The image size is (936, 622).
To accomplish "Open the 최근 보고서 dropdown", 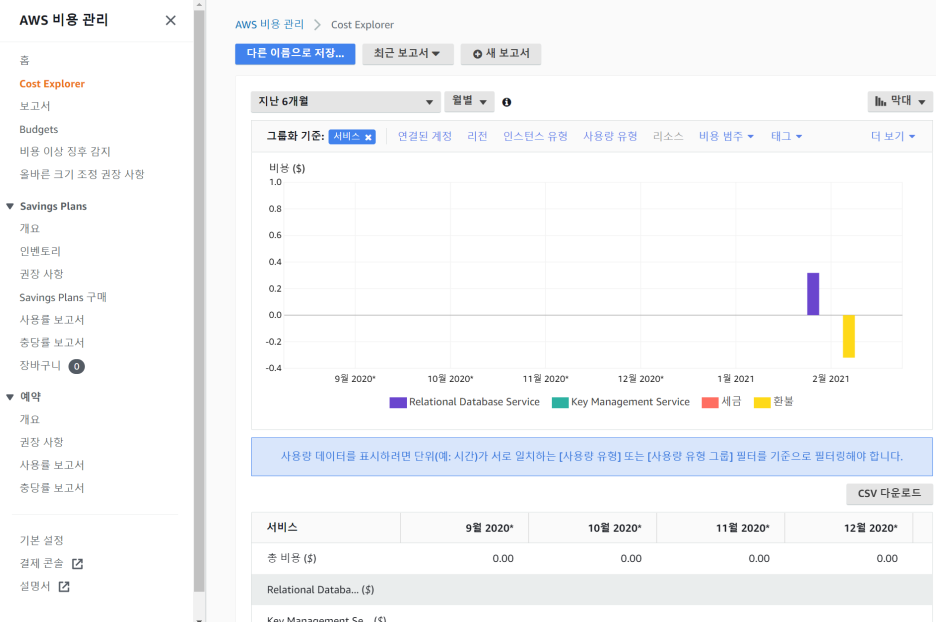I will [408, 54].
